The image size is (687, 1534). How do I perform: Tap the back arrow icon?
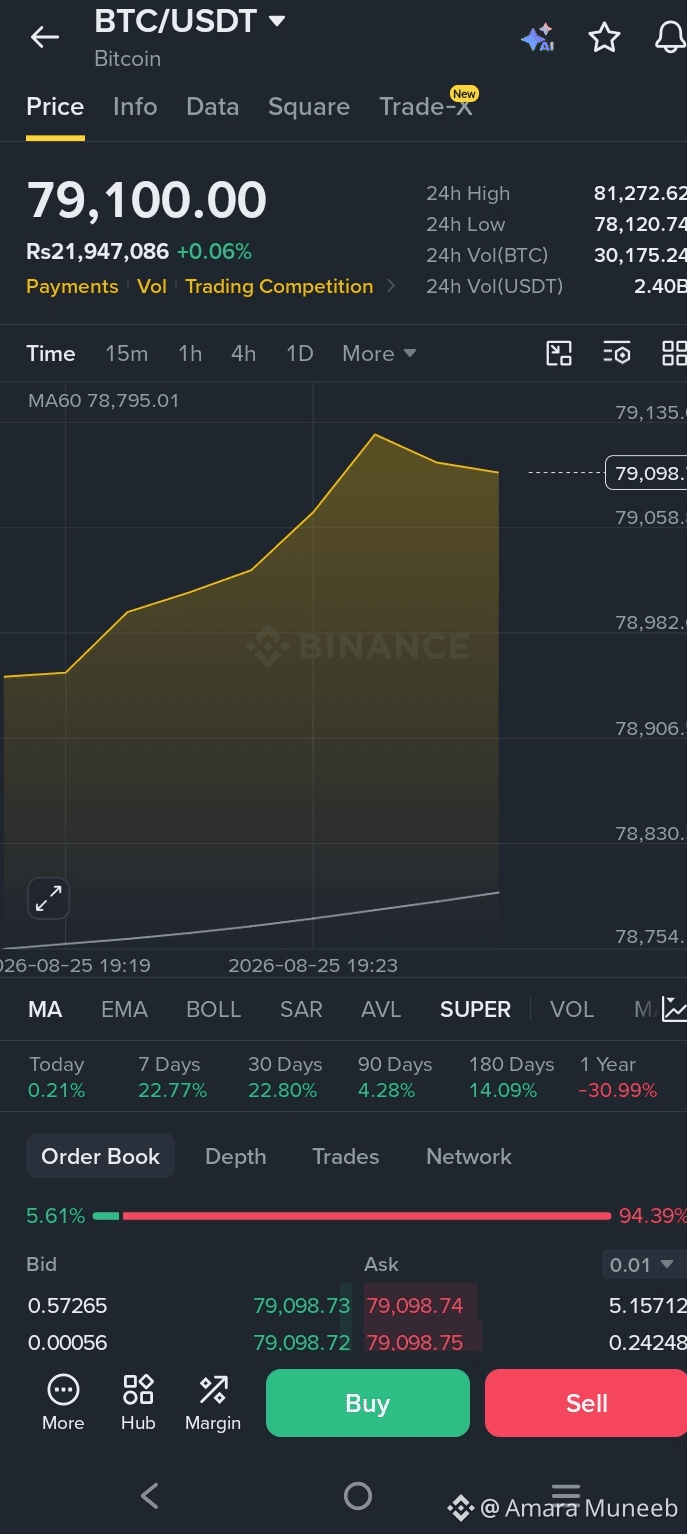45,38
